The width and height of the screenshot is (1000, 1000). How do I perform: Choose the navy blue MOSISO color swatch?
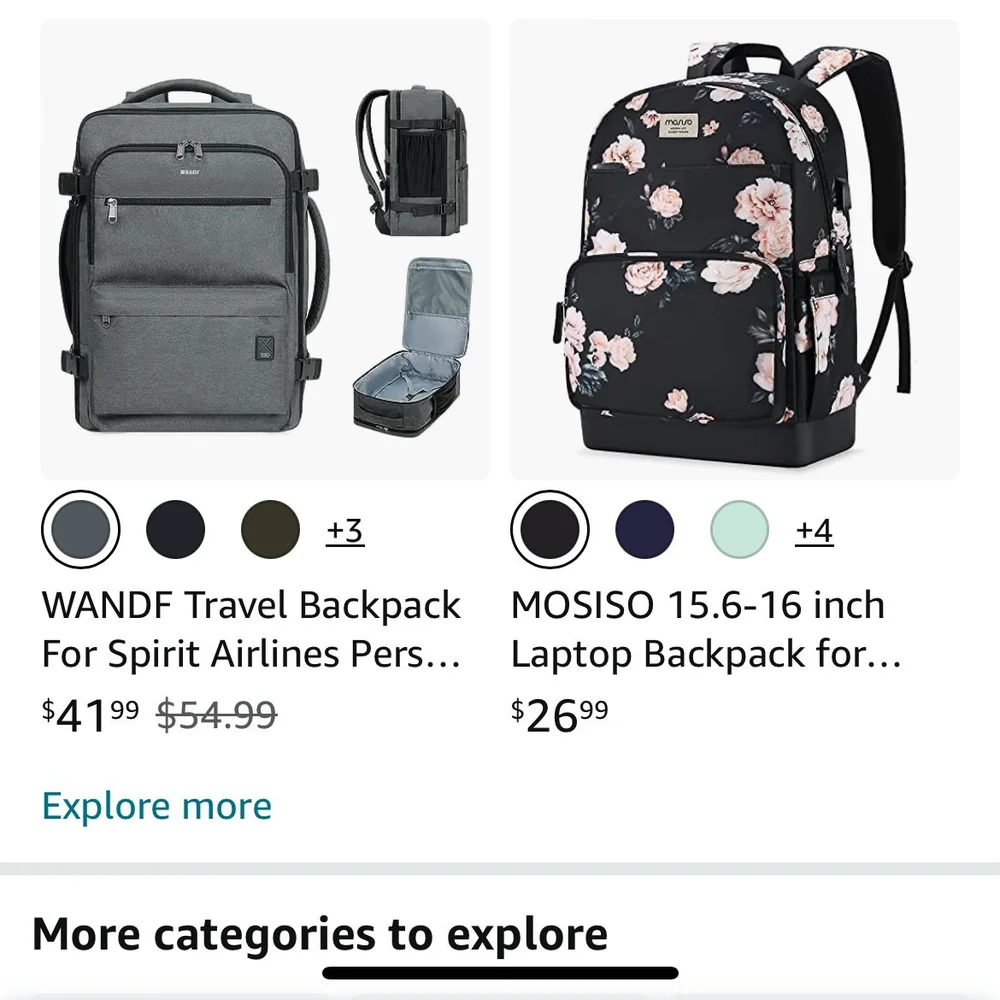[x=645, y=529]
